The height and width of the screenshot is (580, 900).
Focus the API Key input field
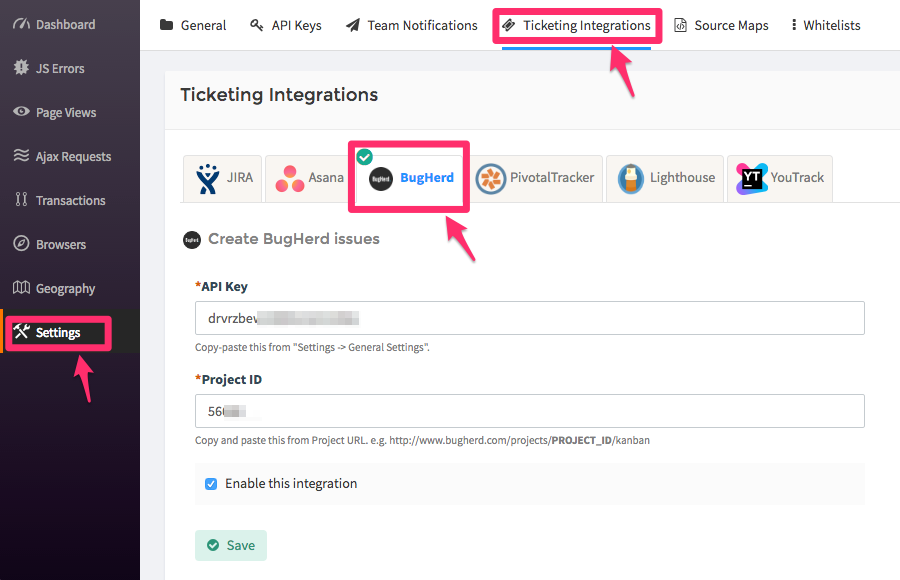[530, 318]
